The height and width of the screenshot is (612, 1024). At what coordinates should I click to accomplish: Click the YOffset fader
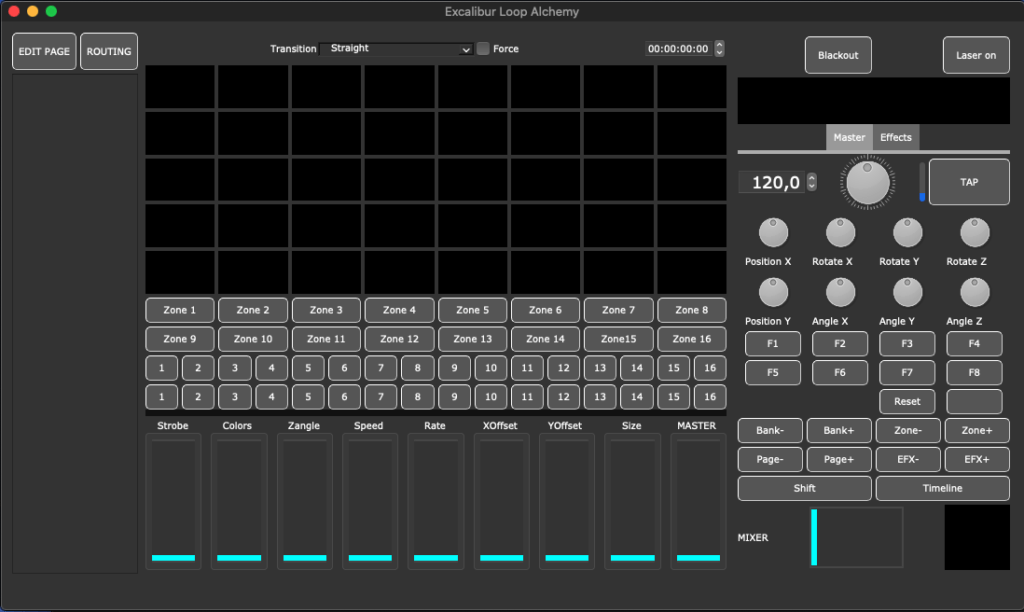(567, 501)
